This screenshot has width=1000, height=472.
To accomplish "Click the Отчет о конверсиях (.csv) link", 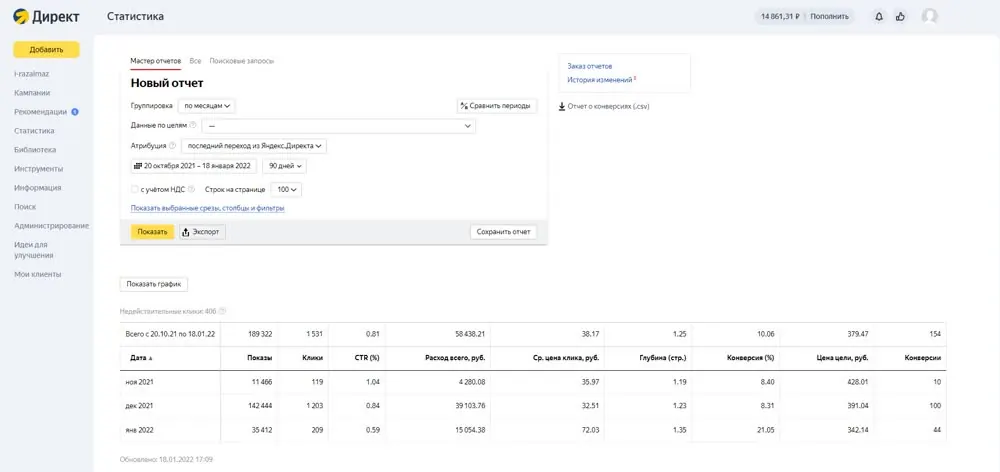I will pyautogui.click(x=608, y=107).
